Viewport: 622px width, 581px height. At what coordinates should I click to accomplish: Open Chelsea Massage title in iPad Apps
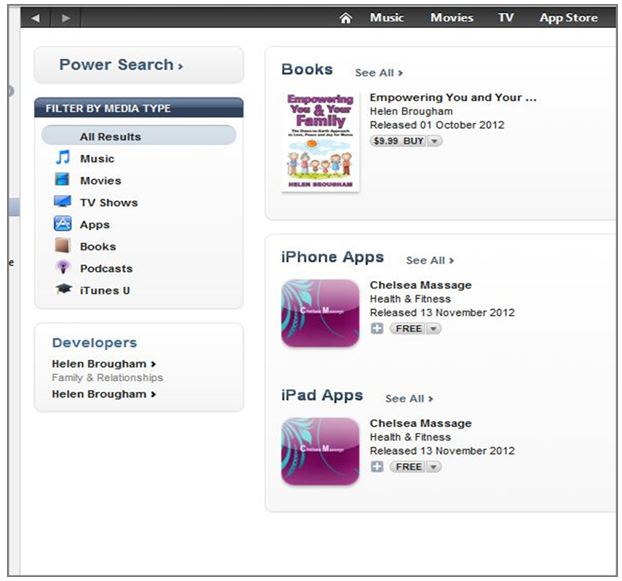[420, 423]
